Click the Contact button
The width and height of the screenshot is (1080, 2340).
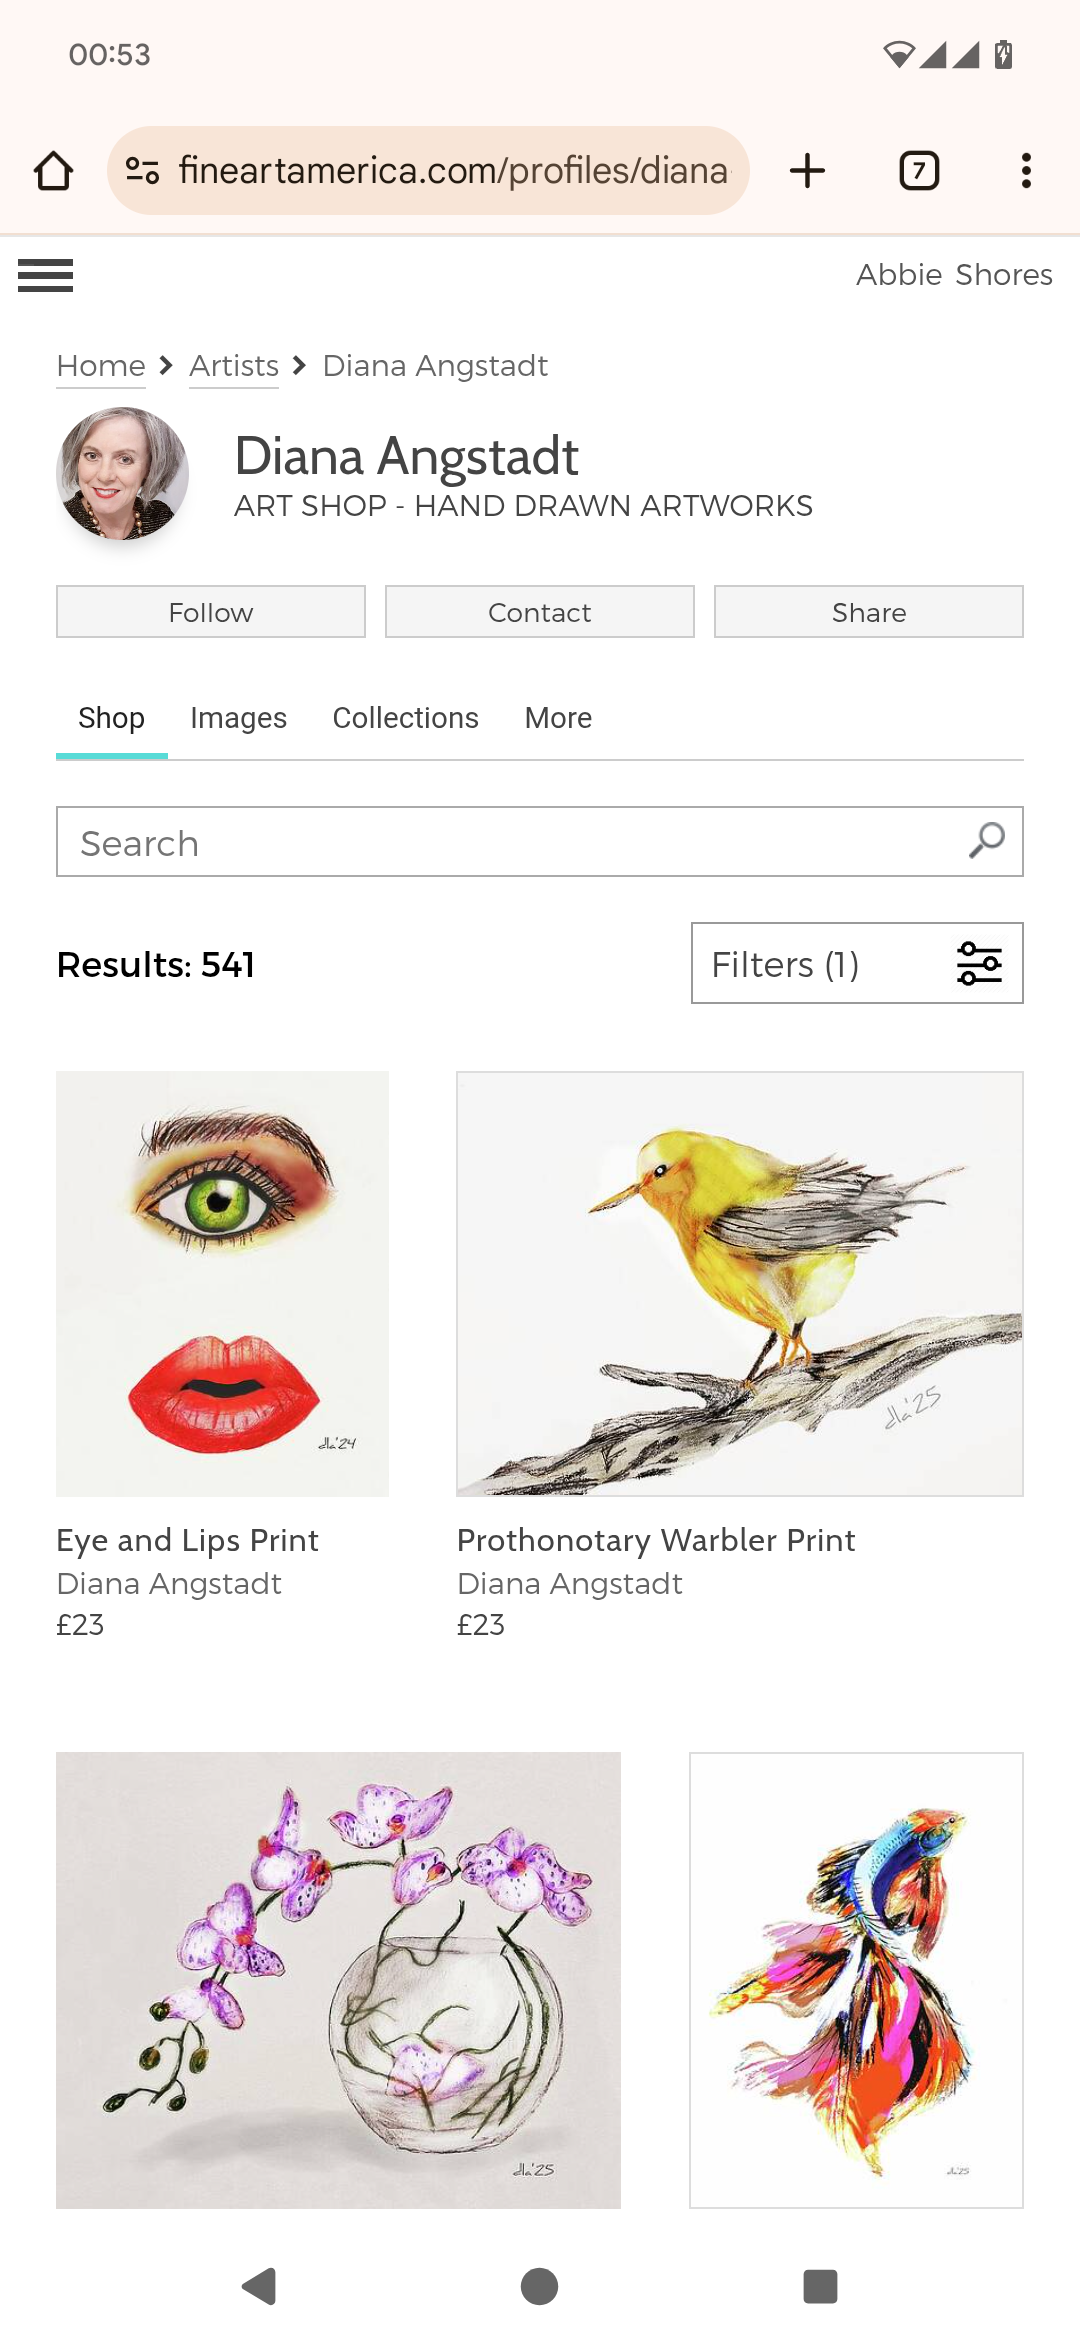pos(540,612)
